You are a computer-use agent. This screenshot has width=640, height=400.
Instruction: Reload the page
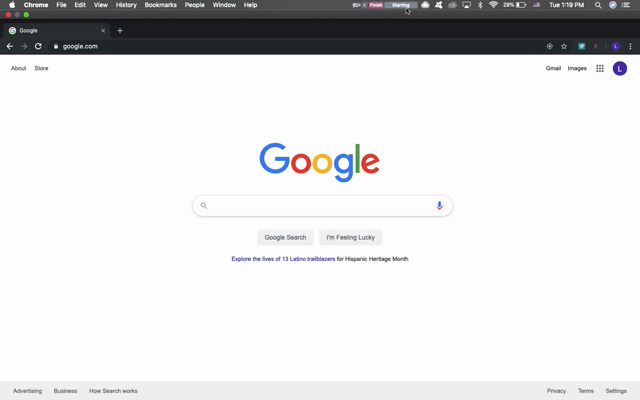coord(38,46)
